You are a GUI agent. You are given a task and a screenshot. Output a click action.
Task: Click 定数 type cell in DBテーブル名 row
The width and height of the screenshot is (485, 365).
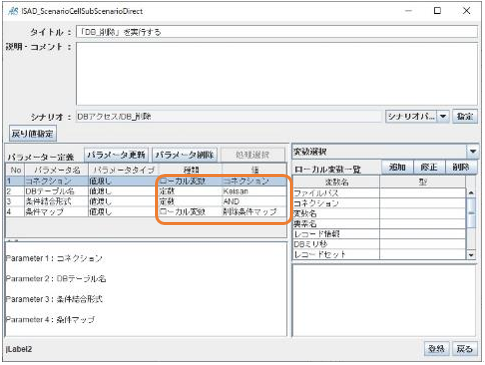(x=190, y=191)
